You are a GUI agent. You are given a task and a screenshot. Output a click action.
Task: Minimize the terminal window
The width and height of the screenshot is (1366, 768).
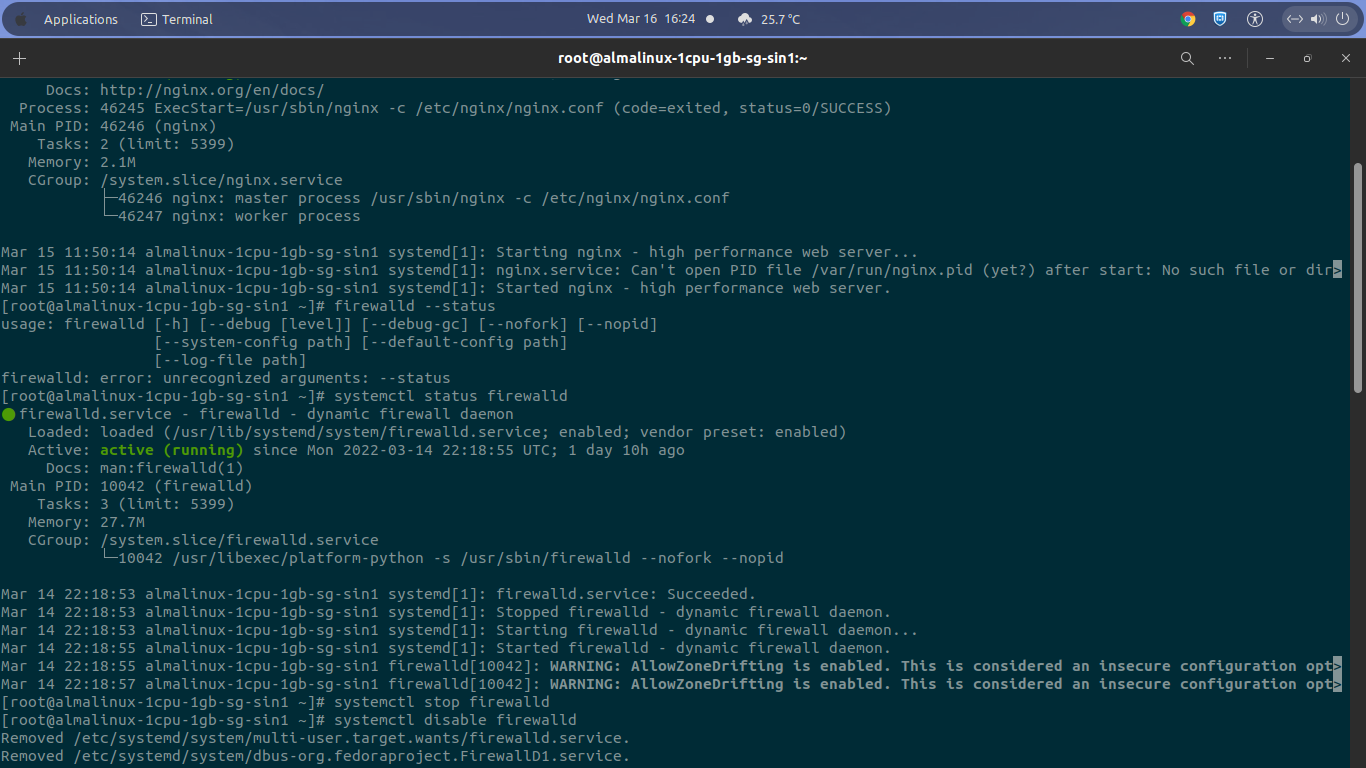tap(1269, 59)
